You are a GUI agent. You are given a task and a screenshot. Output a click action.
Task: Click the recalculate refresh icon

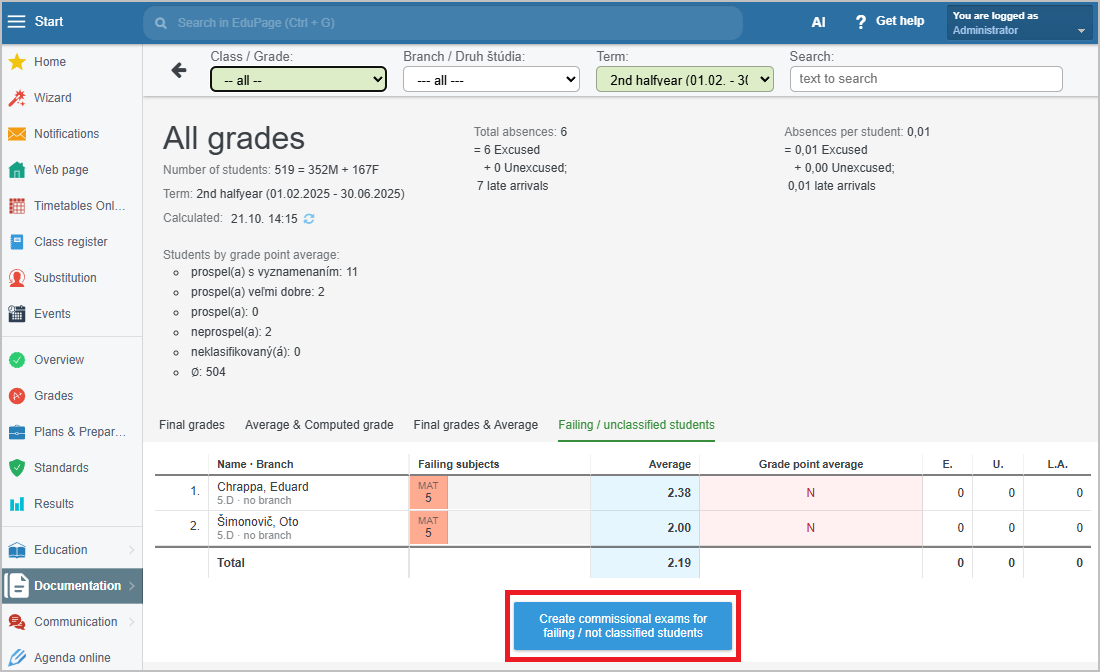click(309, 218)
